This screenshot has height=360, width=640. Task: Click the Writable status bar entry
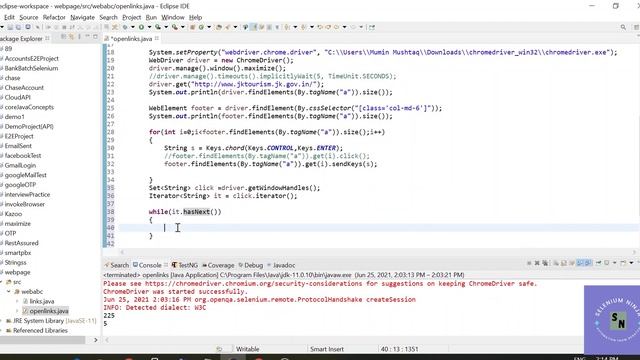pos(248,349)
